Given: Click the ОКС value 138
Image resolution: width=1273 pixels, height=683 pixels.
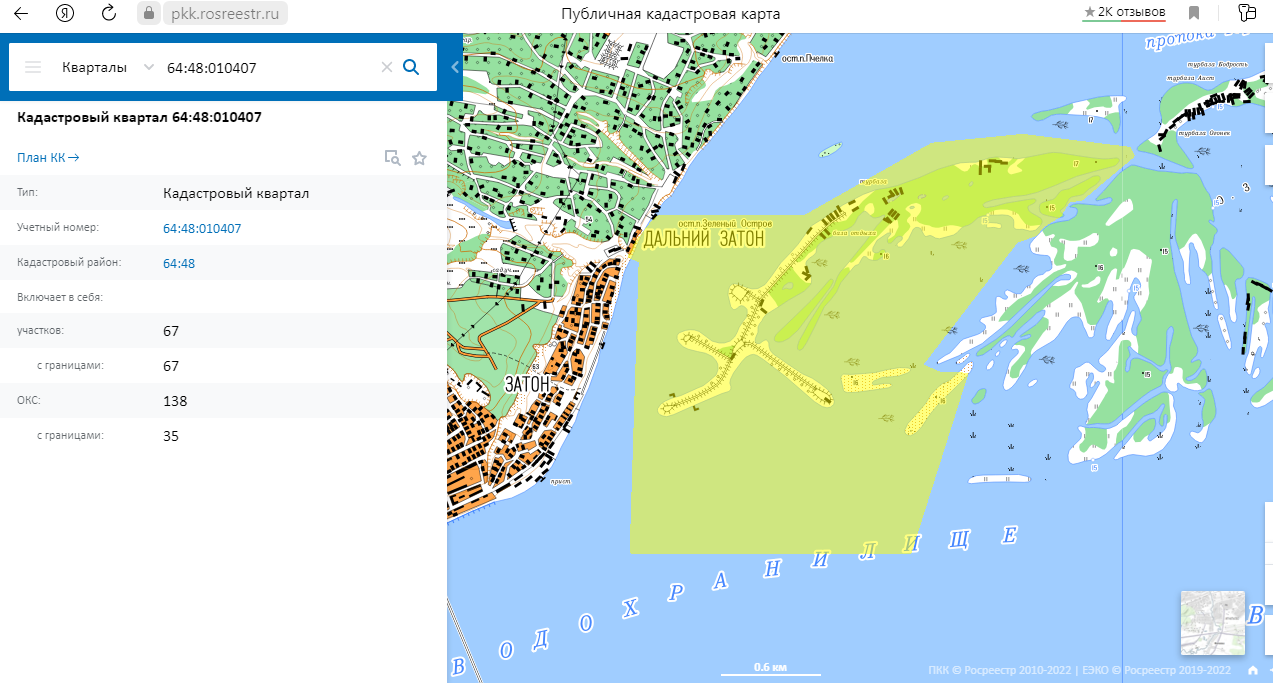Looking at the screenshot, I should [x=175, y=401].
